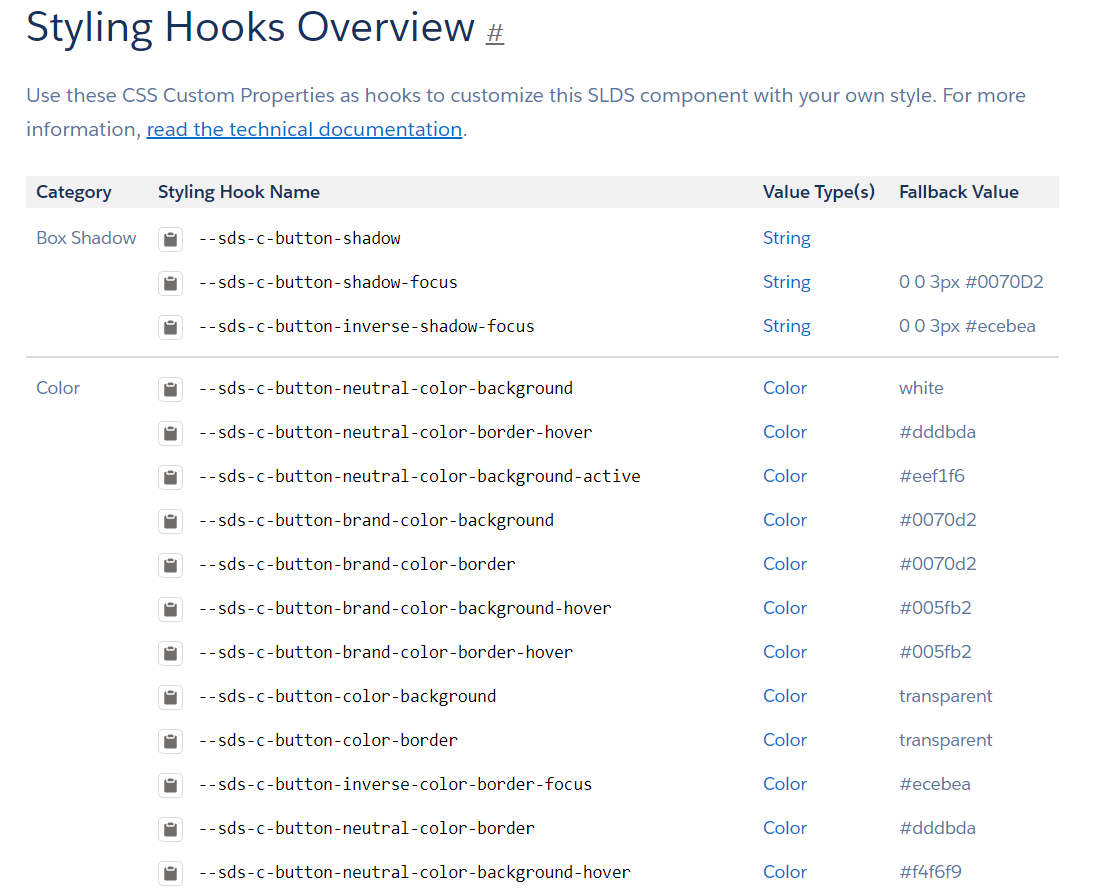Select fallback value '#eef1f6'
Viewport: 1101px width, 891px height.
(932, 476)
